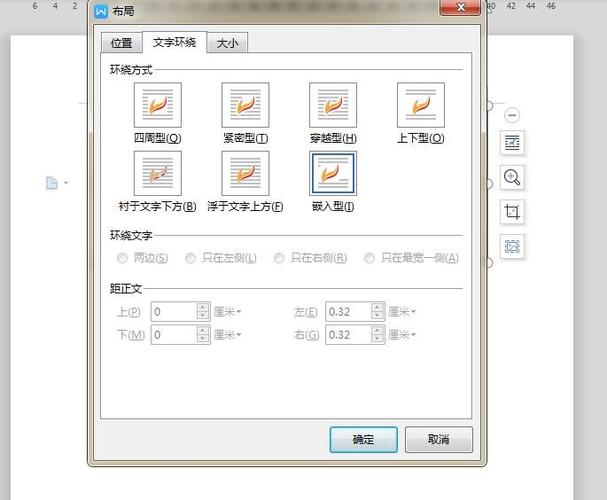Switch to the 大小 tab
This screenshot has height=500, width=607.
coord(227,43)
